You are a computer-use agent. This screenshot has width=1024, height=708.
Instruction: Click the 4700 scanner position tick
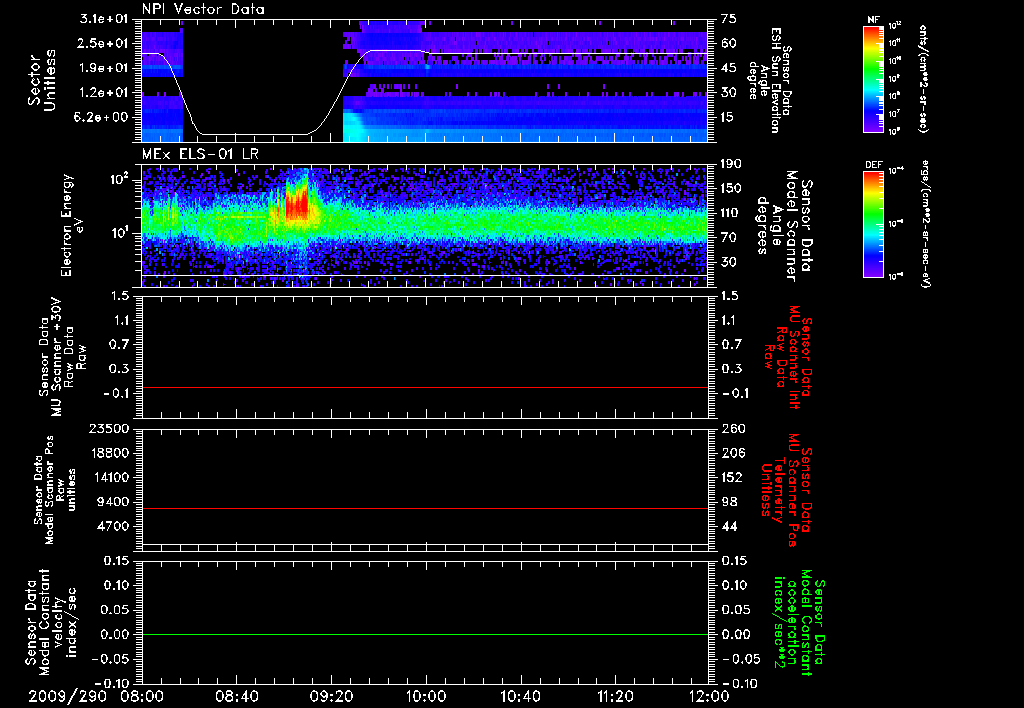pyautogui.click(x=114, y=526)
